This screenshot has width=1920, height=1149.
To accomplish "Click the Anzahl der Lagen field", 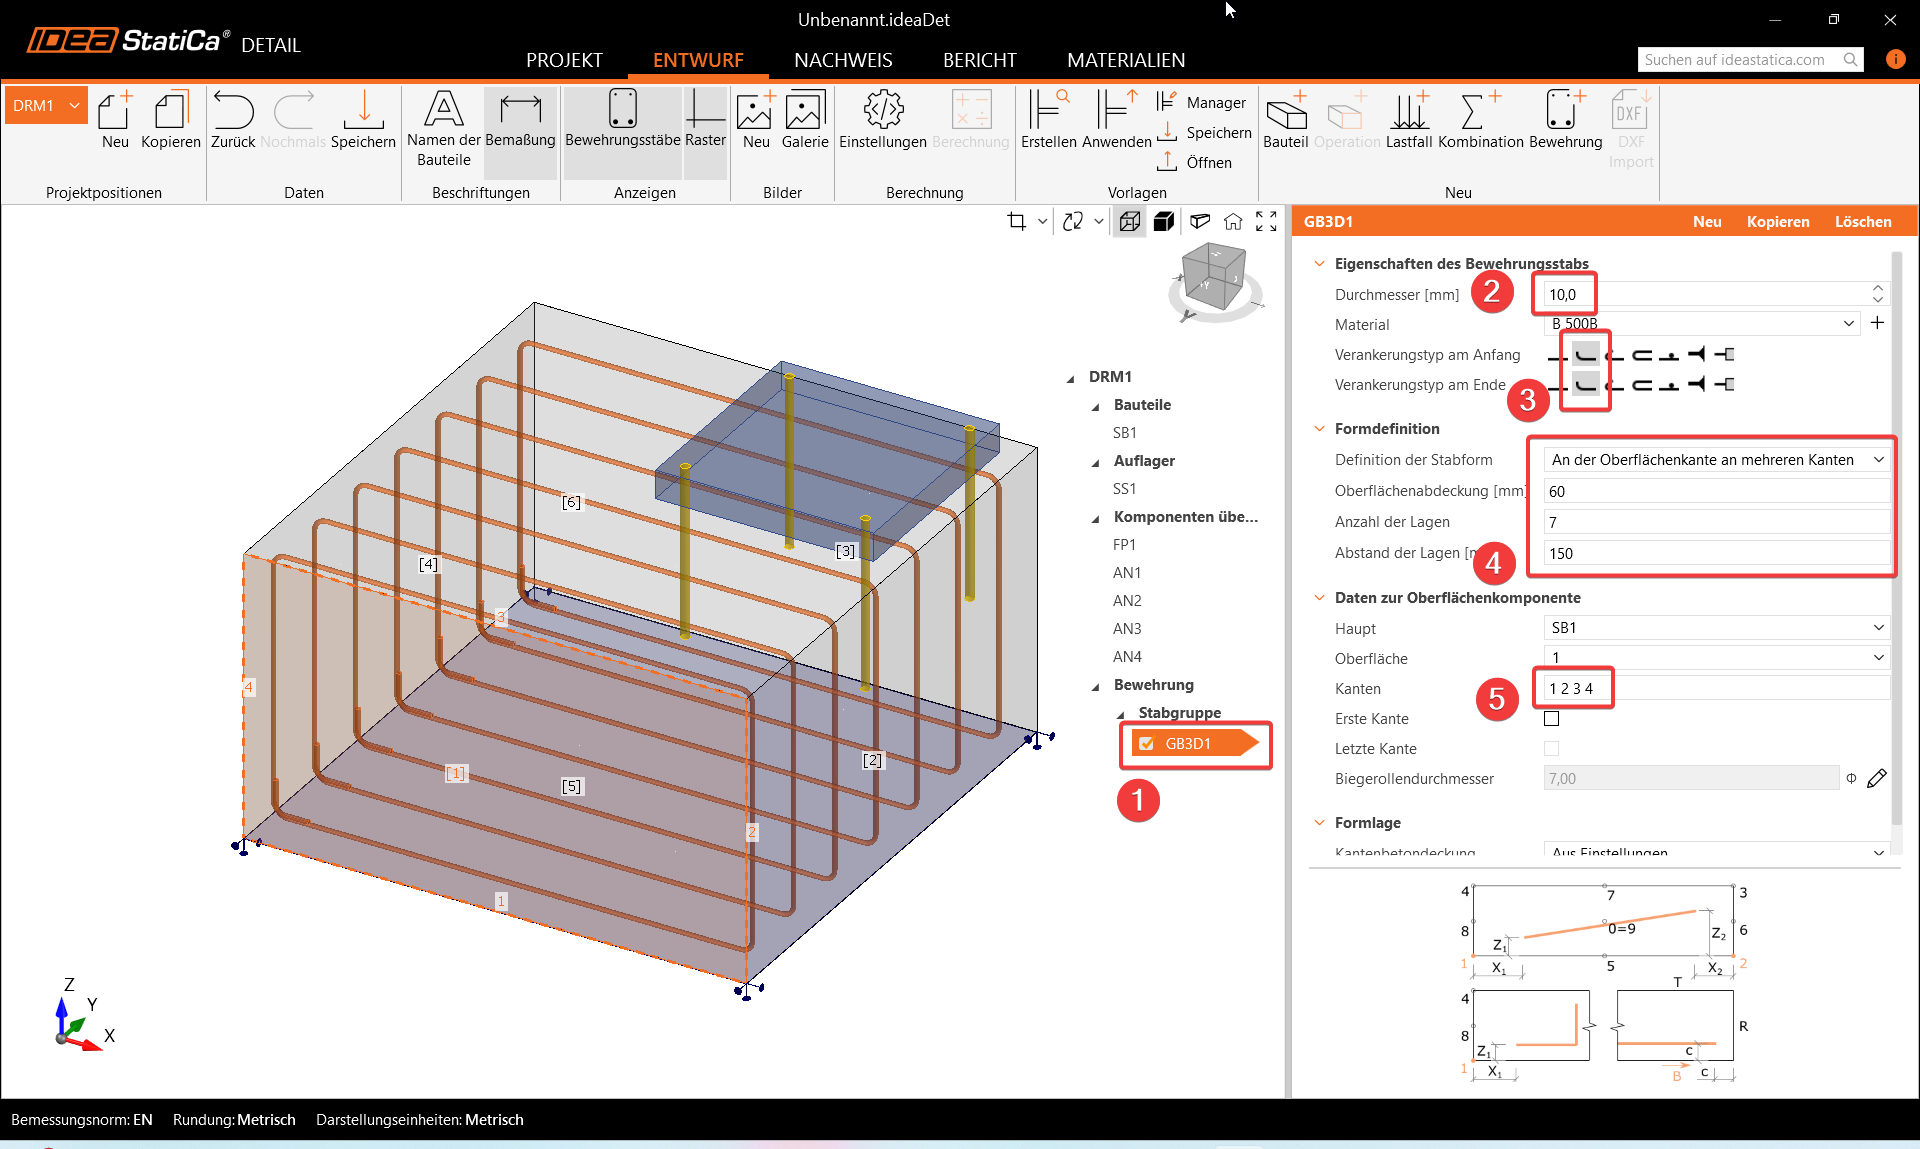I will tap(1715, 522).
